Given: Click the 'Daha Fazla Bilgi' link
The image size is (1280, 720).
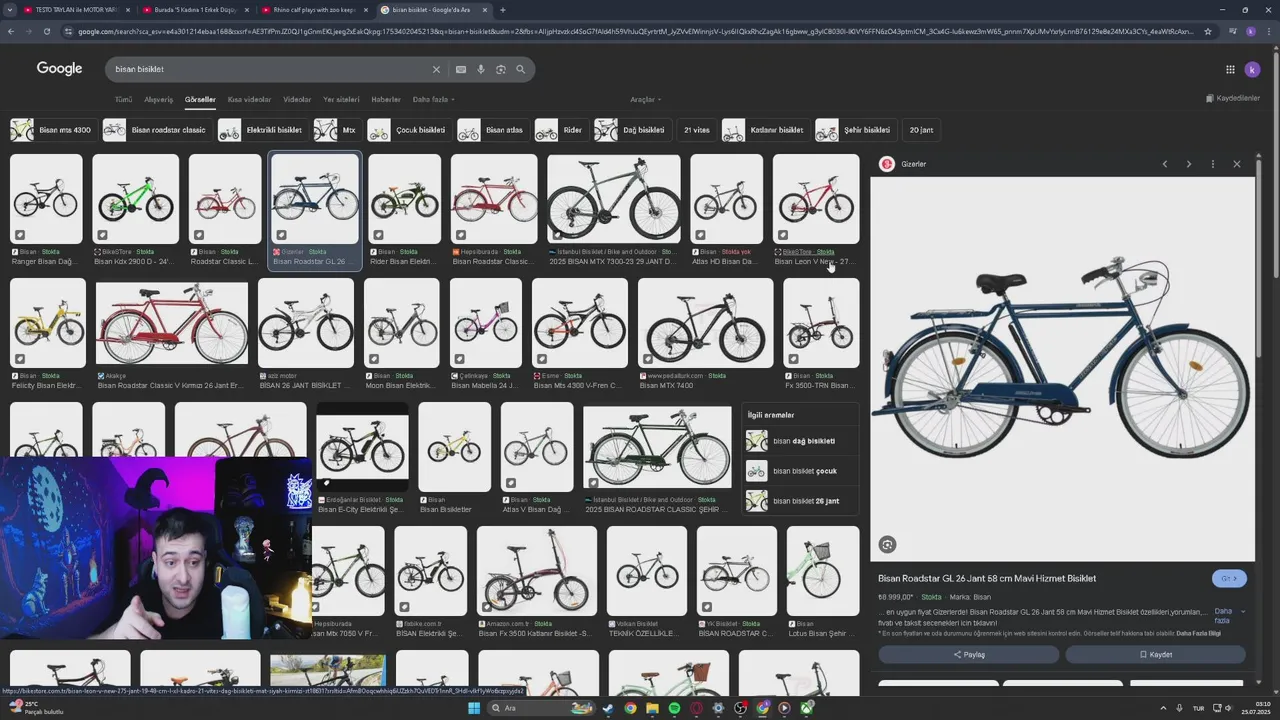Looking at the screenshot, I should pyautogui.click(x=1198, y=633).
